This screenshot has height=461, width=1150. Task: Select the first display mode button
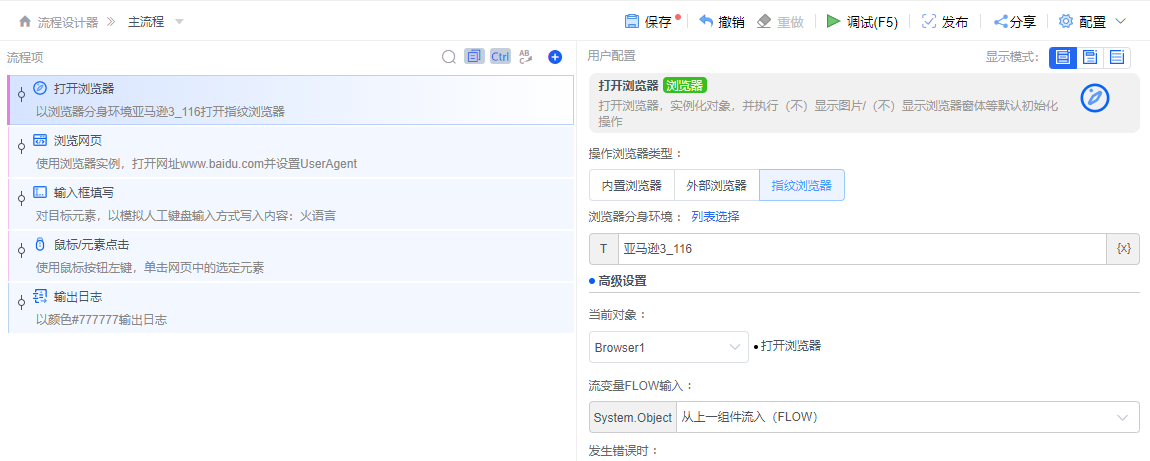tap(1062, 57)
